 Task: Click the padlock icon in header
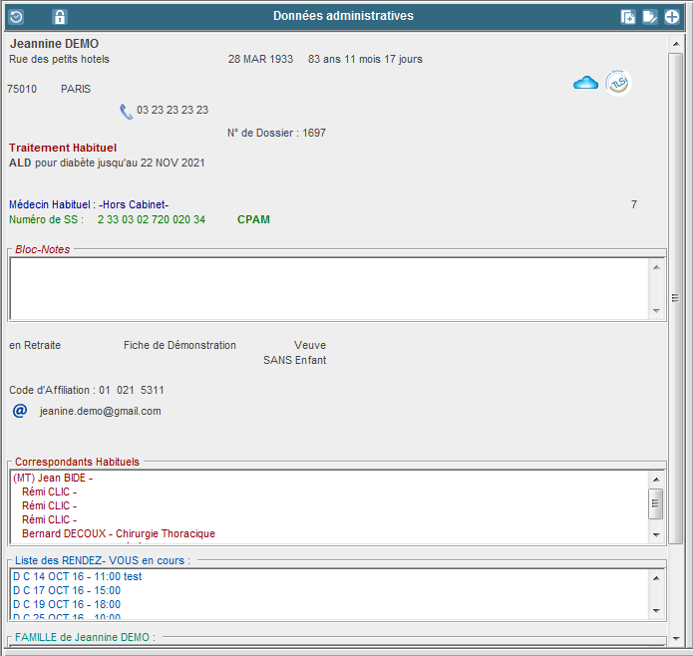[x=59, y=16]
